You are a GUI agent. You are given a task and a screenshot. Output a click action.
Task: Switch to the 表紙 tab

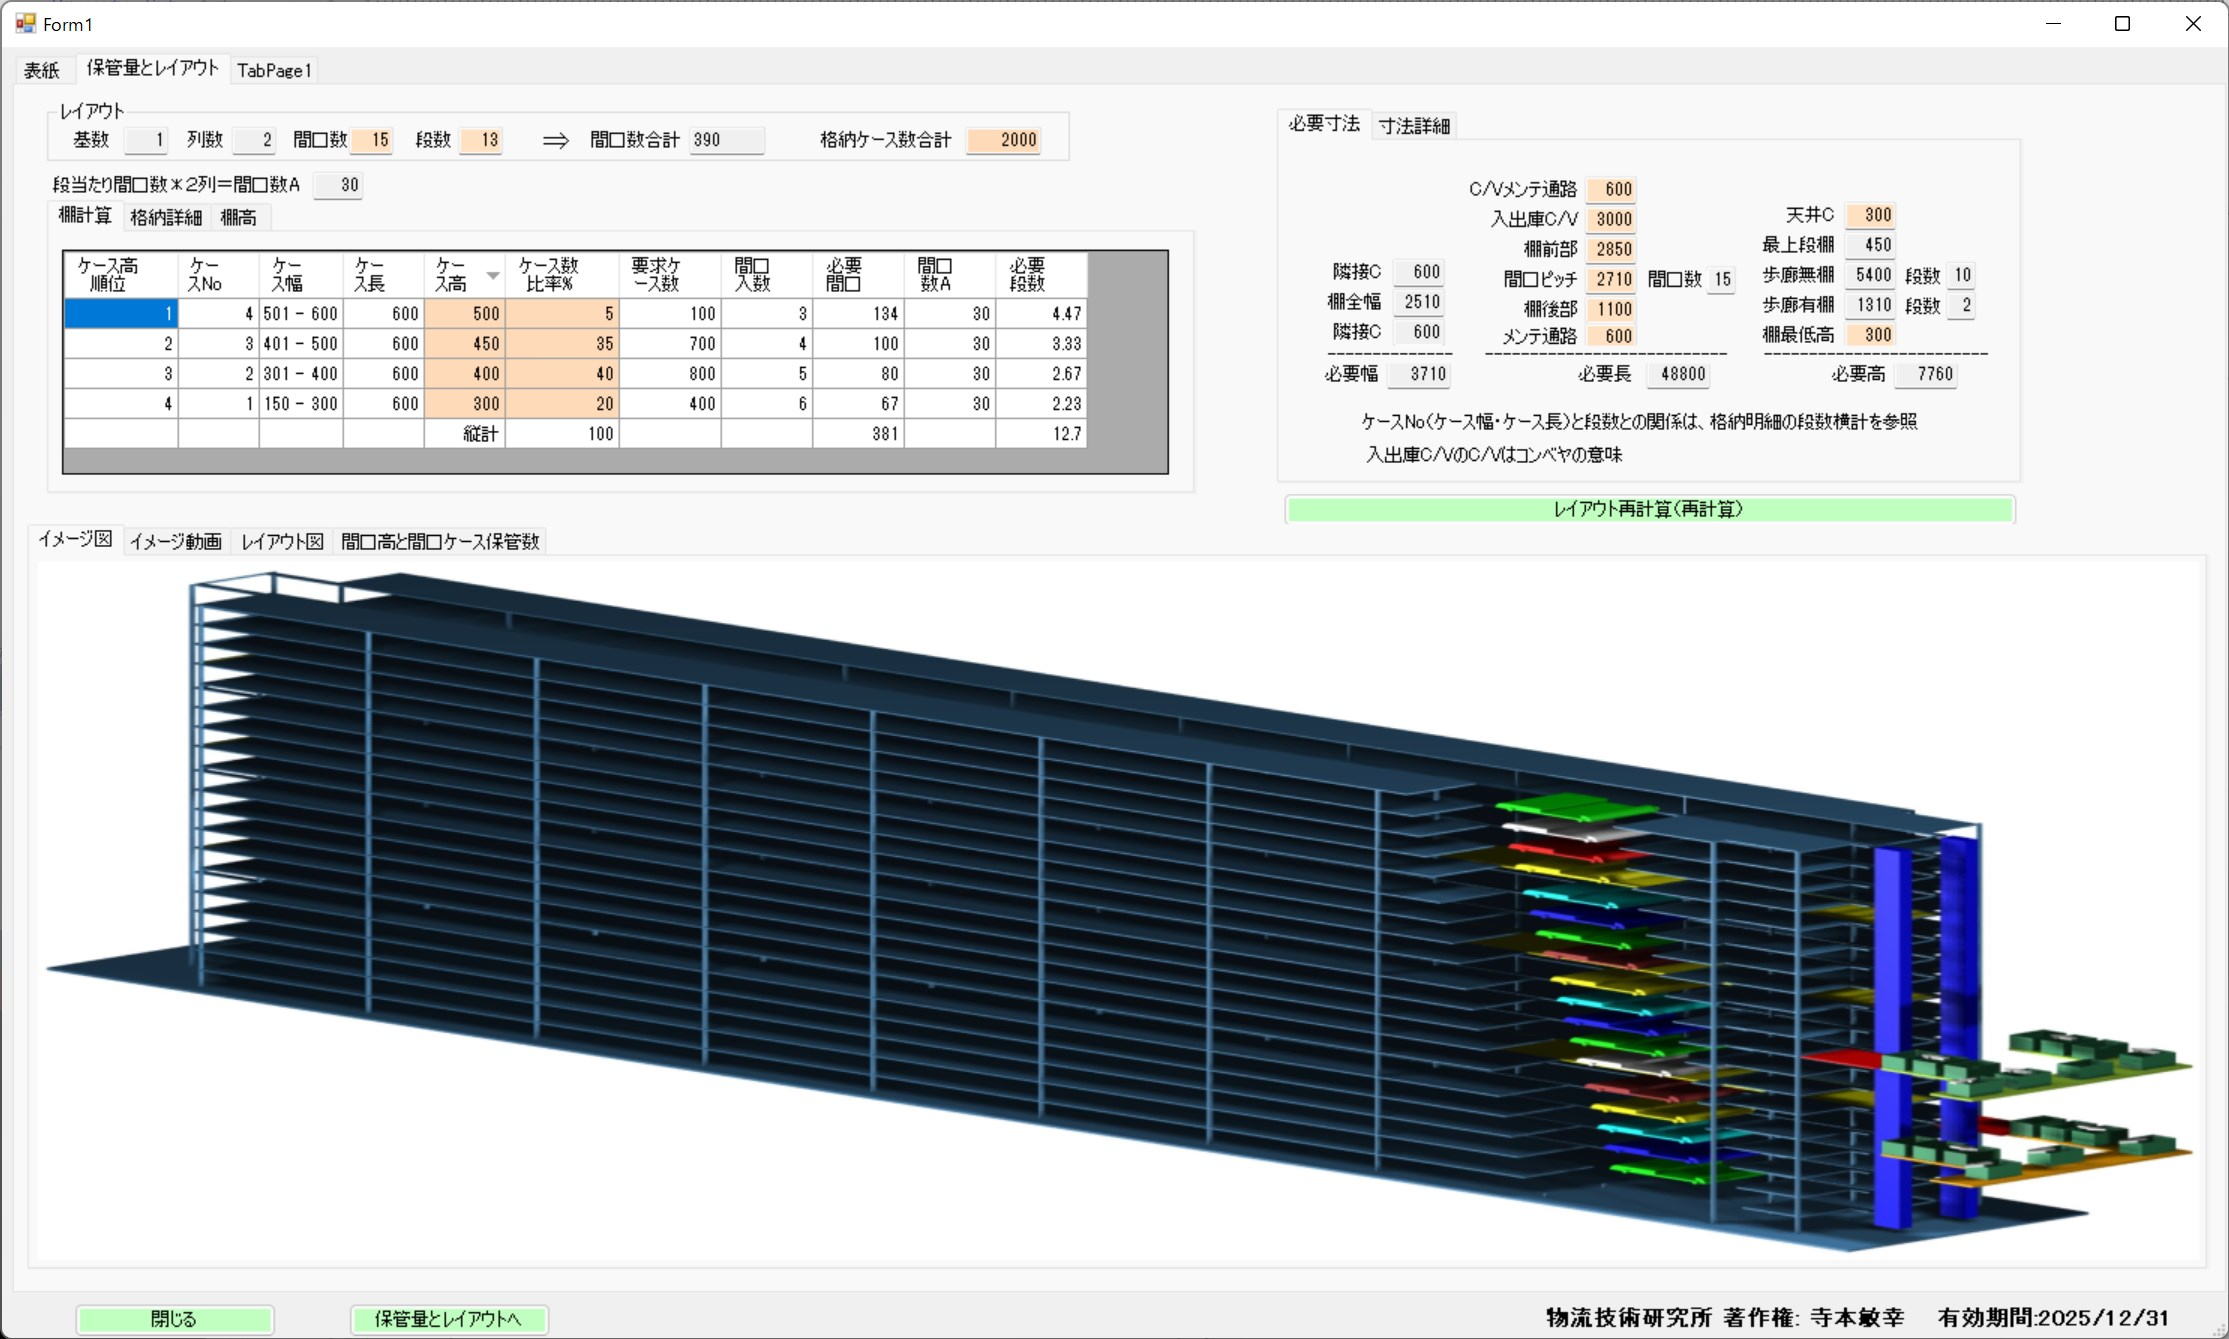coord(42,70)
